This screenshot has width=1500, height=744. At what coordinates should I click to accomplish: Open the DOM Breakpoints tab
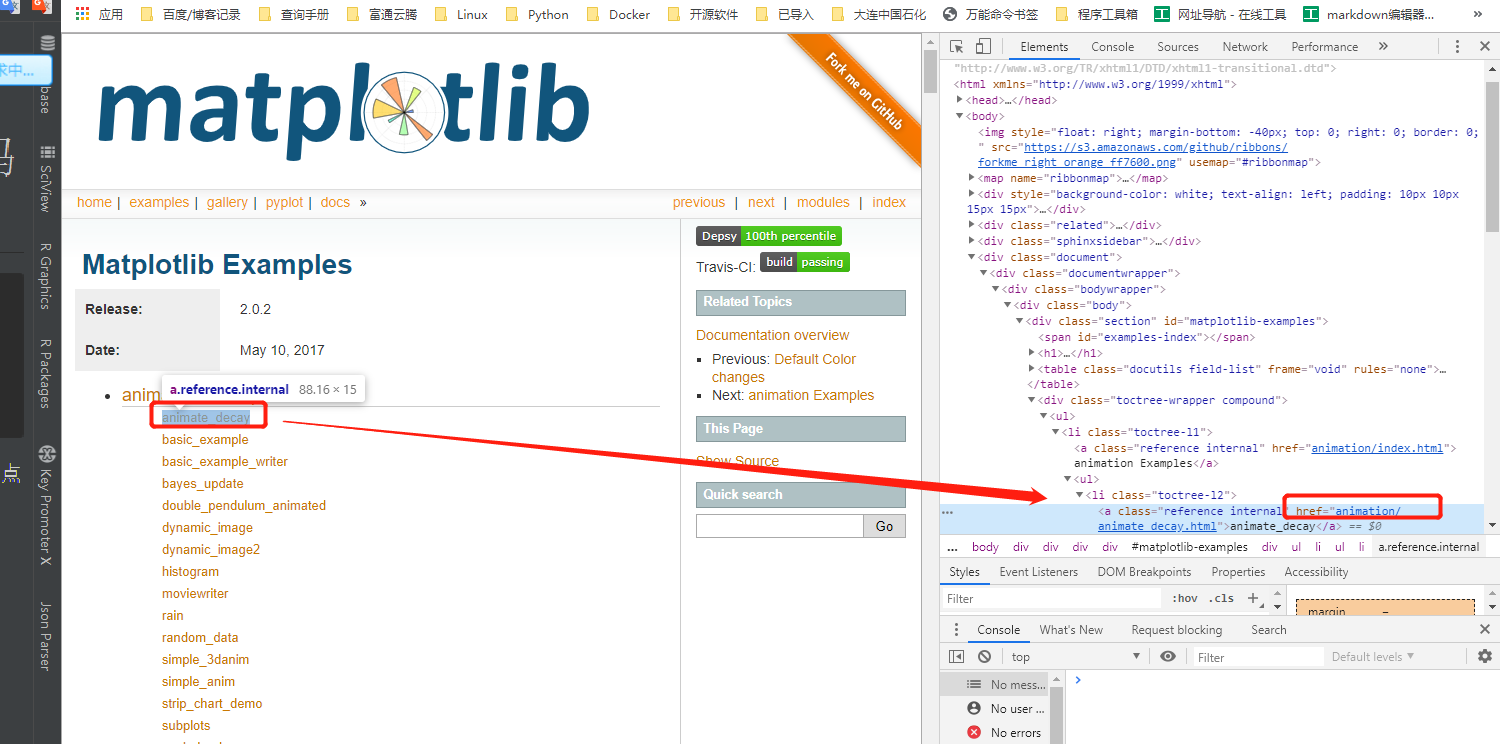coord(1145,572)
